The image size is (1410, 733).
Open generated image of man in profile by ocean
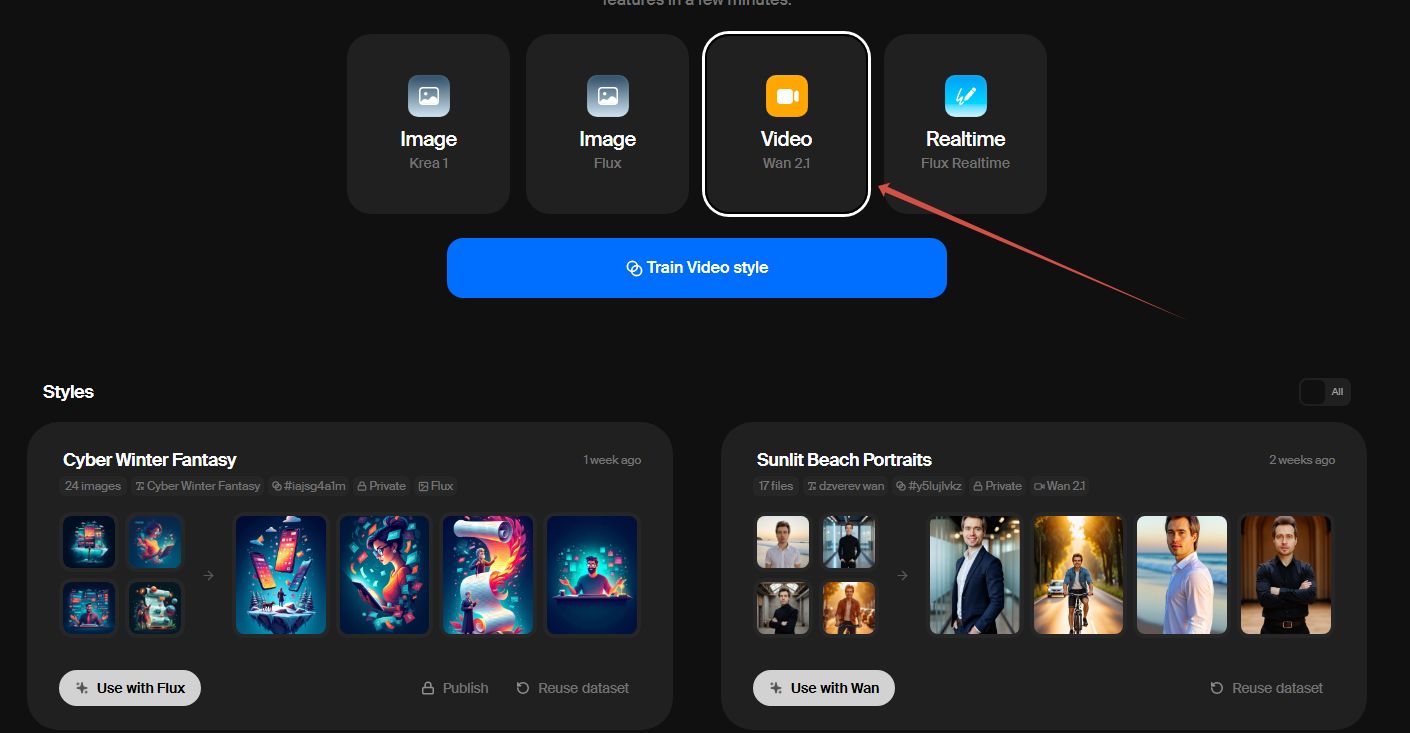click(x=1182, y=575)
